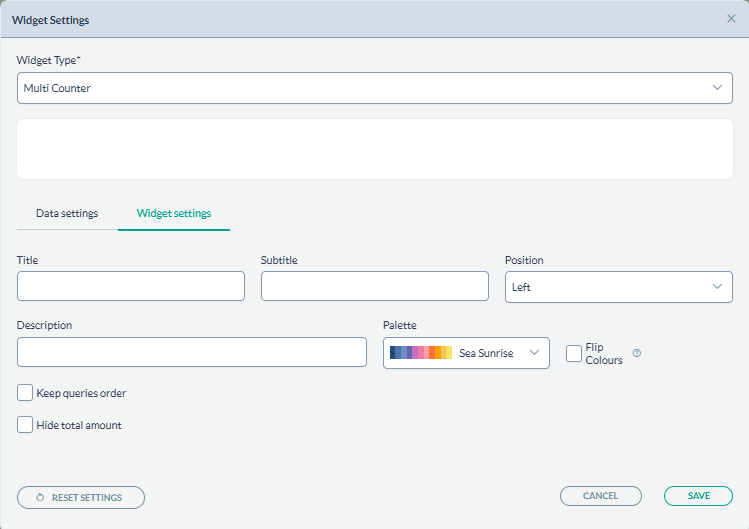Close the Widget Settings dialog with X
Image resolution: width=749 pixels, height=529 pixels.
[x=731, y=18]
